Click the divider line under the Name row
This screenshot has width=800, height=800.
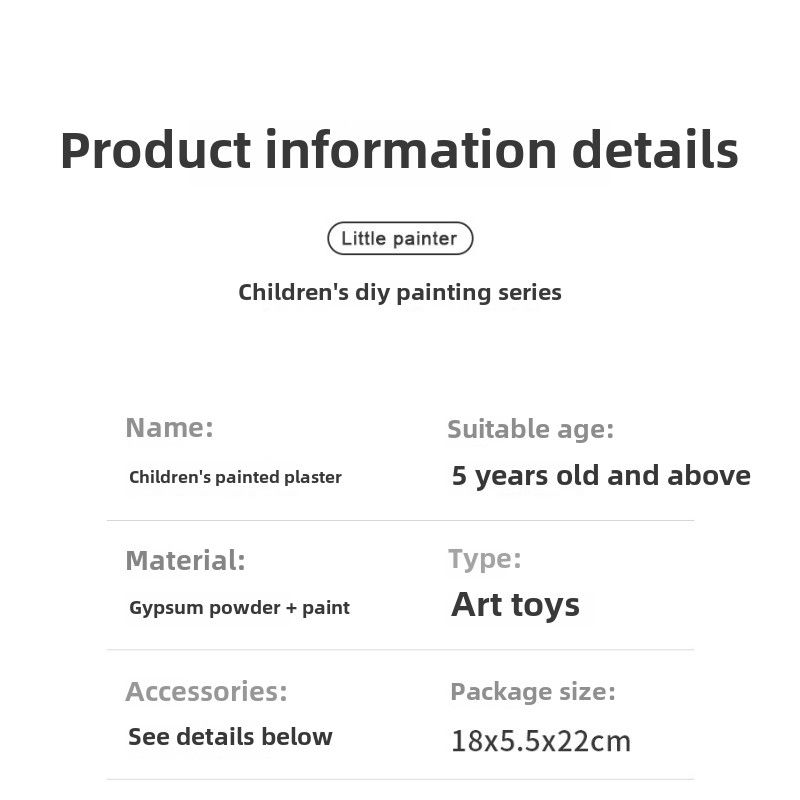click(400, 520)
